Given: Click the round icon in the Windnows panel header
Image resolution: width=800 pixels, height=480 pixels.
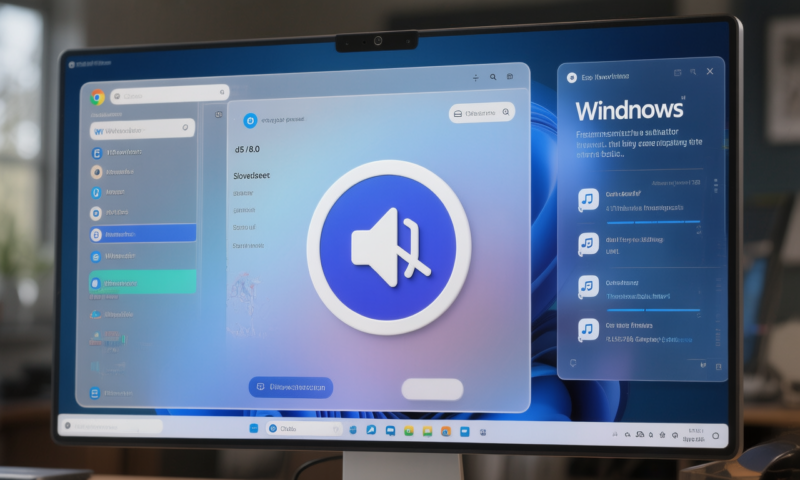Looking at the screenshot, I should pos(571,78).
